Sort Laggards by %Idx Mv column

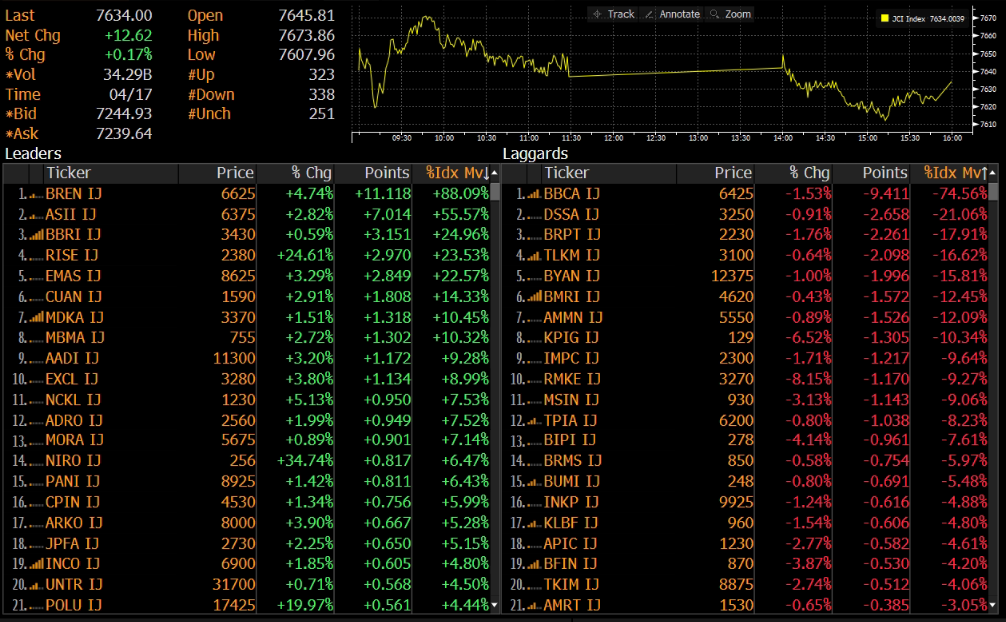pyautogui.click(x=955, y=173)
